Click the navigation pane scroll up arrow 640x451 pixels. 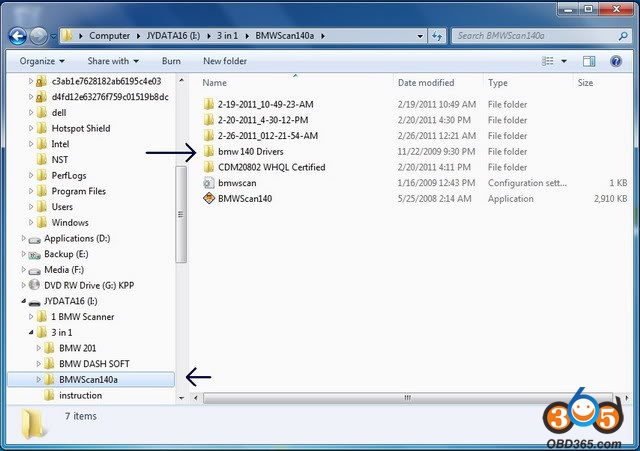181,80
